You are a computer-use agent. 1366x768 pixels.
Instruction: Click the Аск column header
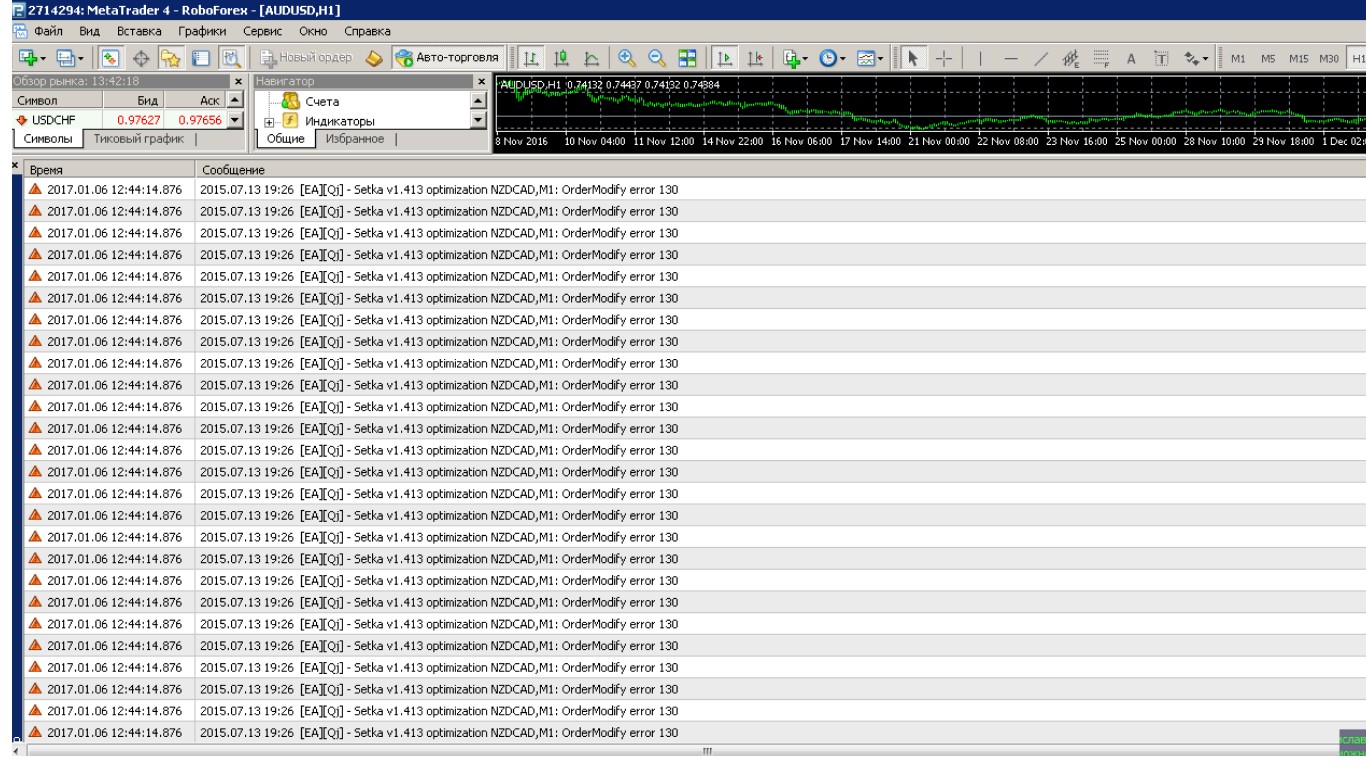tap(194, 102)
